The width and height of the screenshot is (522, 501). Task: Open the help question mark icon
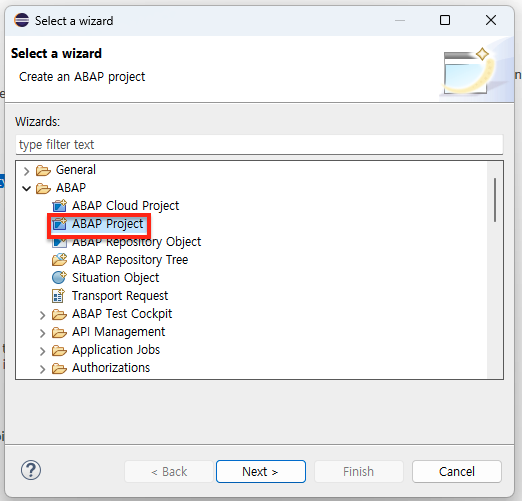click(31, 470)
